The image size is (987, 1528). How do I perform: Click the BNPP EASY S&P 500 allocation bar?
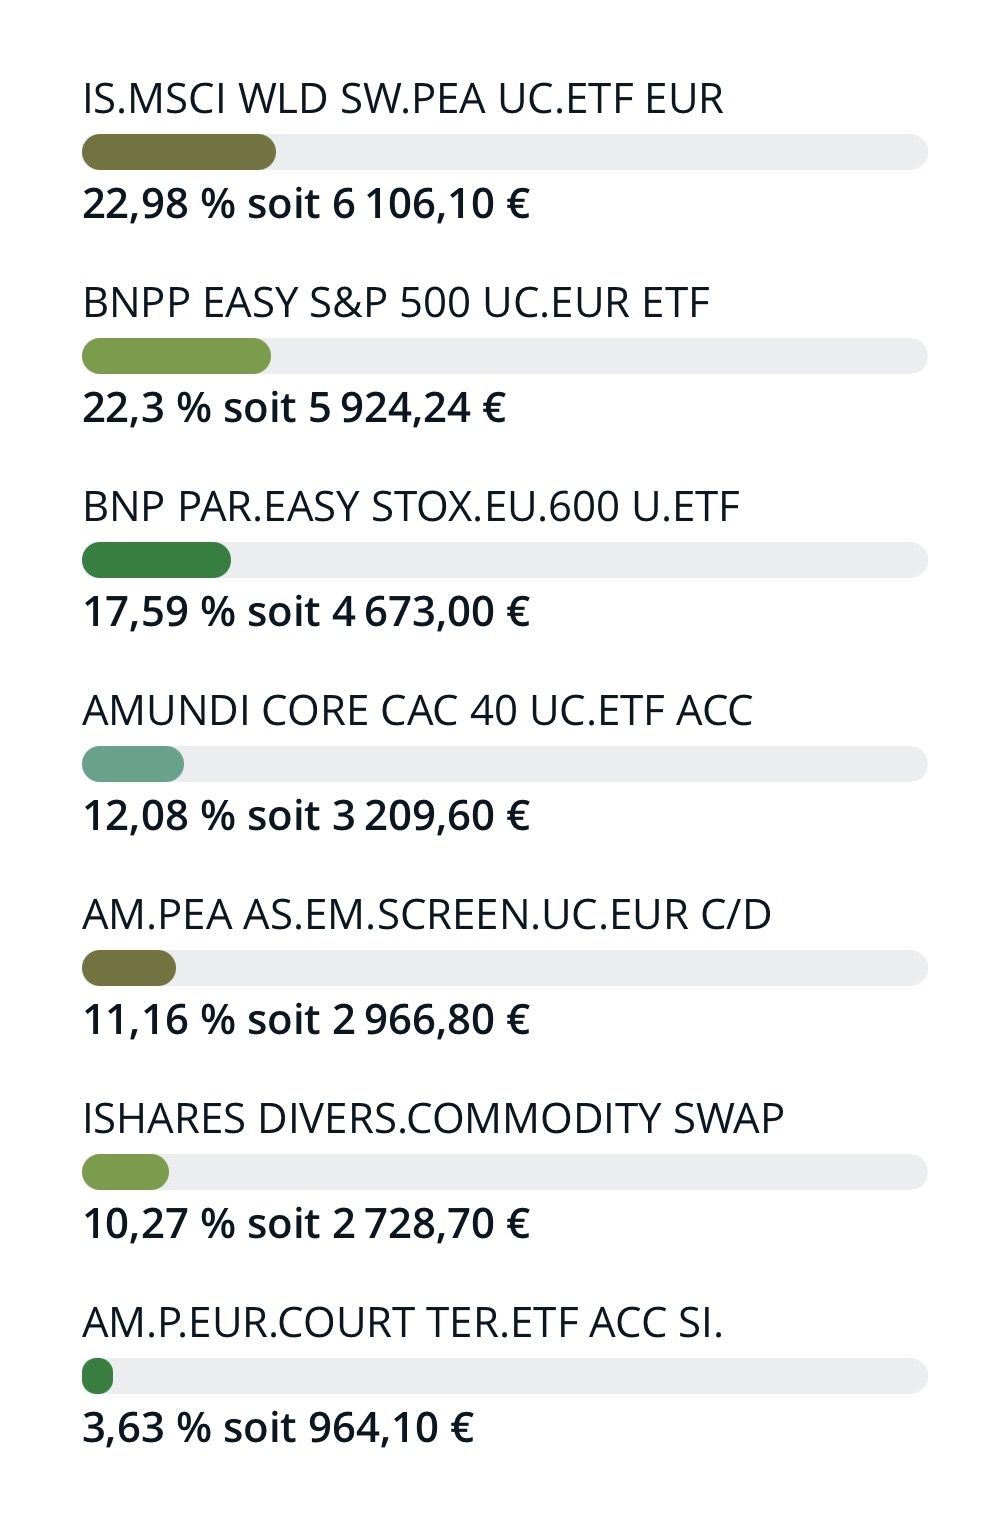point(176,356)
